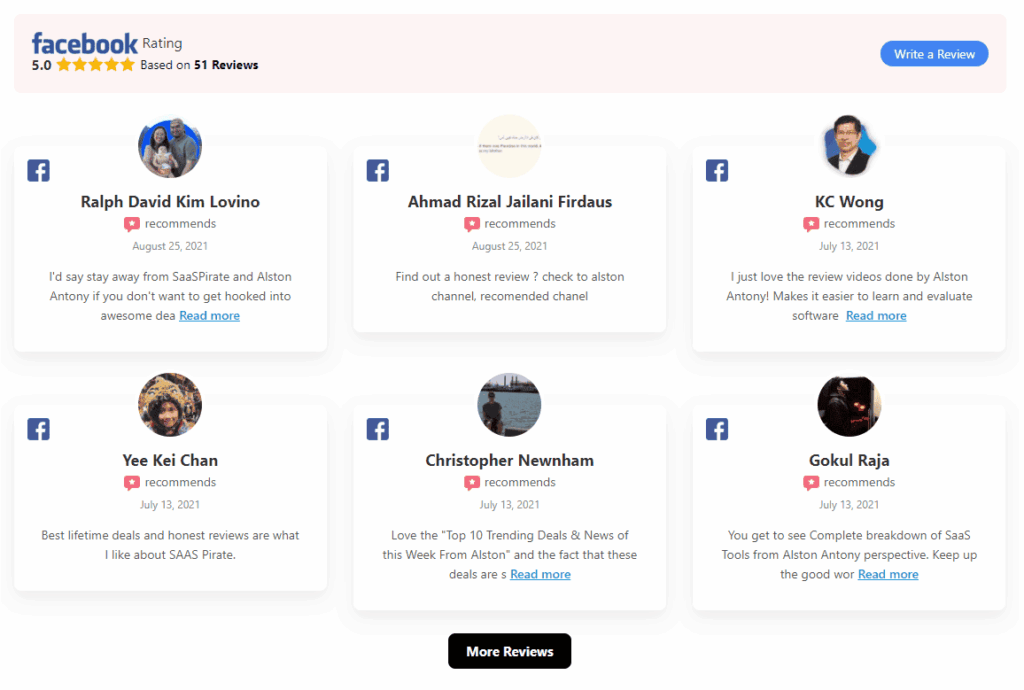Screen dimensions: 1024x690
Task: Open Read more on KC Wong's review
Action: [x=876, y=316]
